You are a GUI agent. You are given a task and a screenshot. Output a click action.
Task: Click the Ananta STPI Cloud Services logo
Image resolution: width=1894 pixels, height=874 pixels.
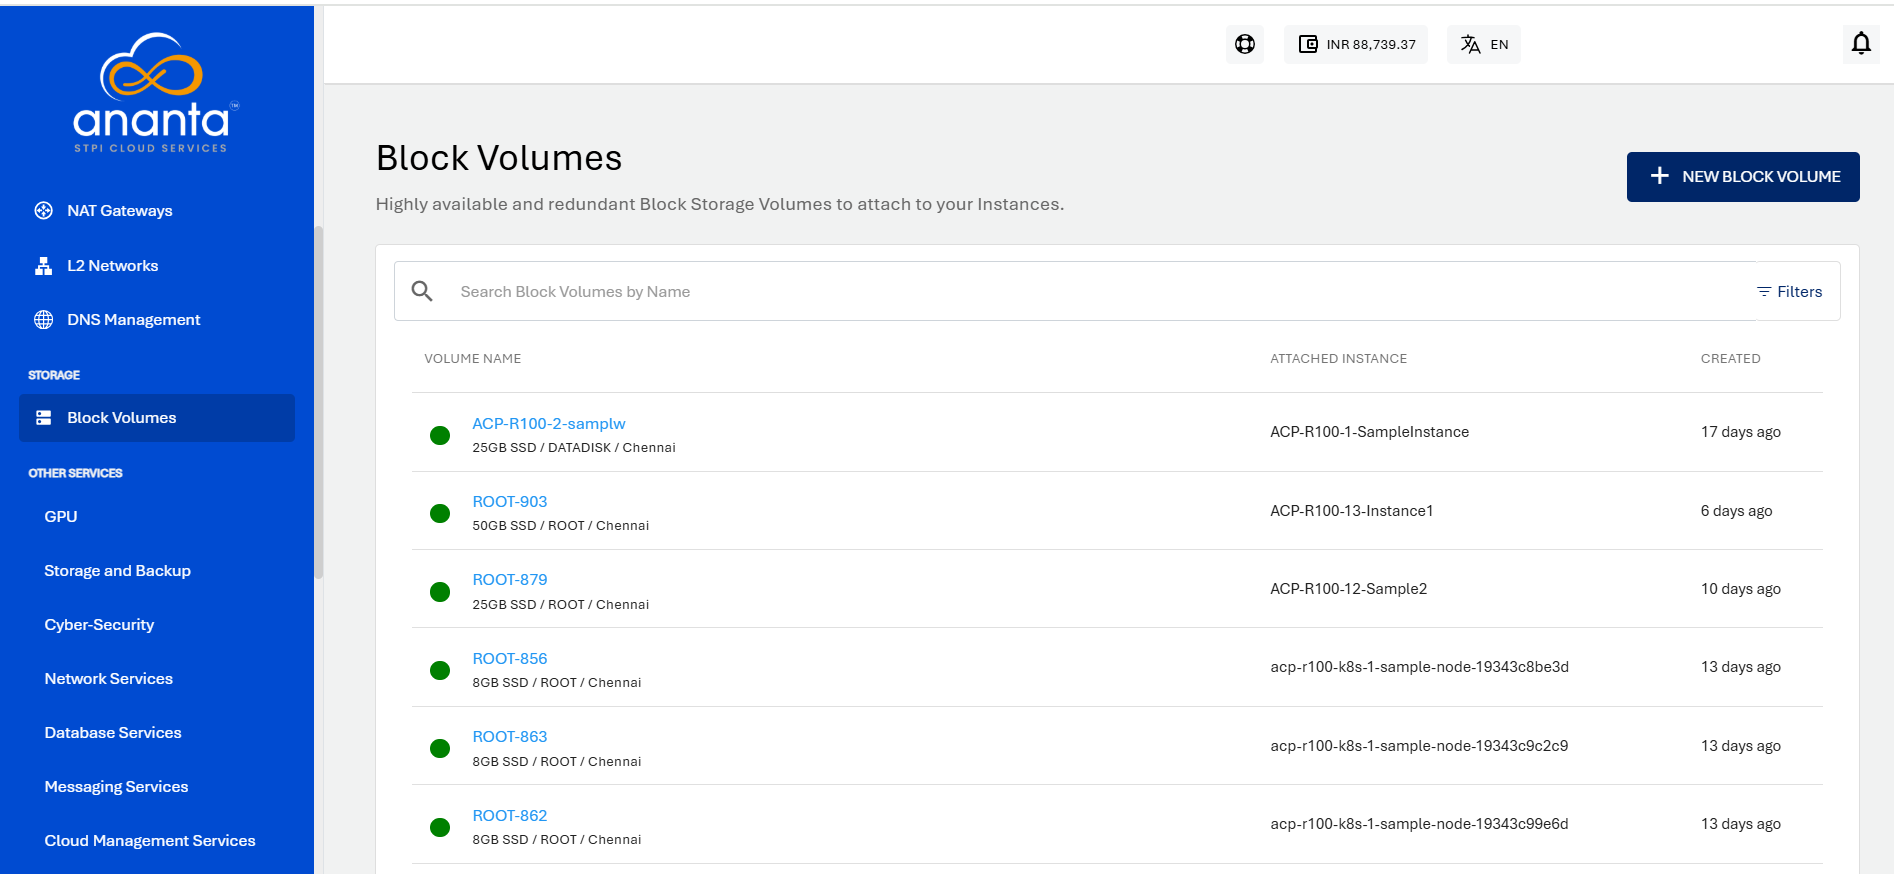pyautogui.click(x=156, y=93)
